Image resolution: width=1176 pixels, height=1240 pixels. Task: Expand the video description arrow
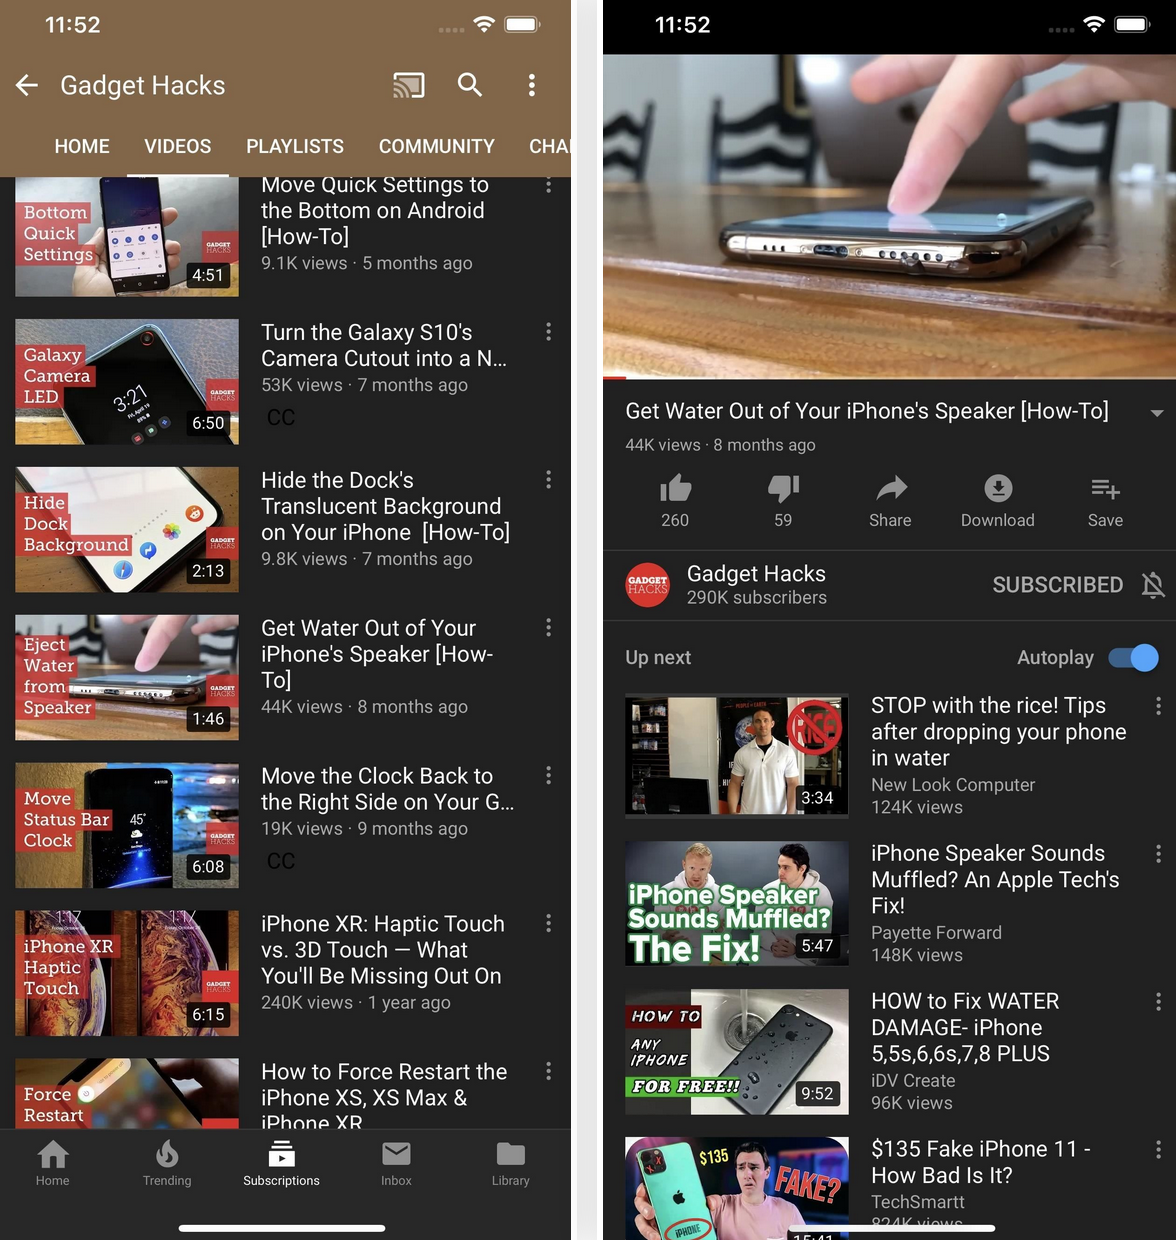click(1156, 413)
